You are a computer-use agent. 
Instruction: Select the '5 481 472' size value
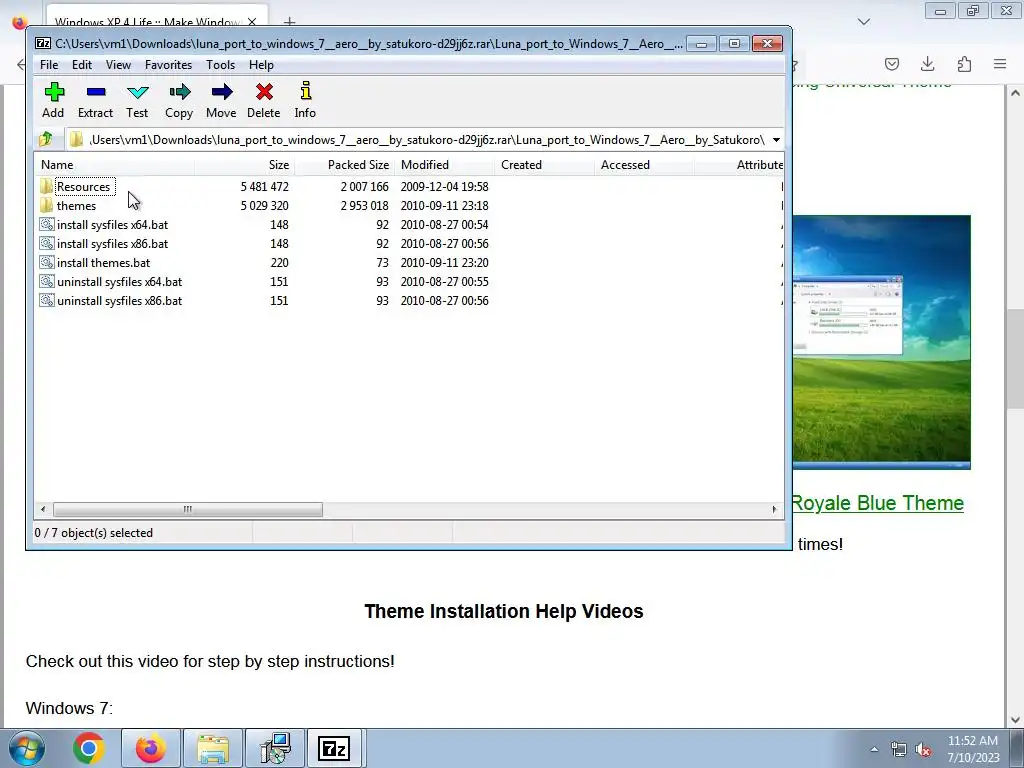(x=264, y=187)
